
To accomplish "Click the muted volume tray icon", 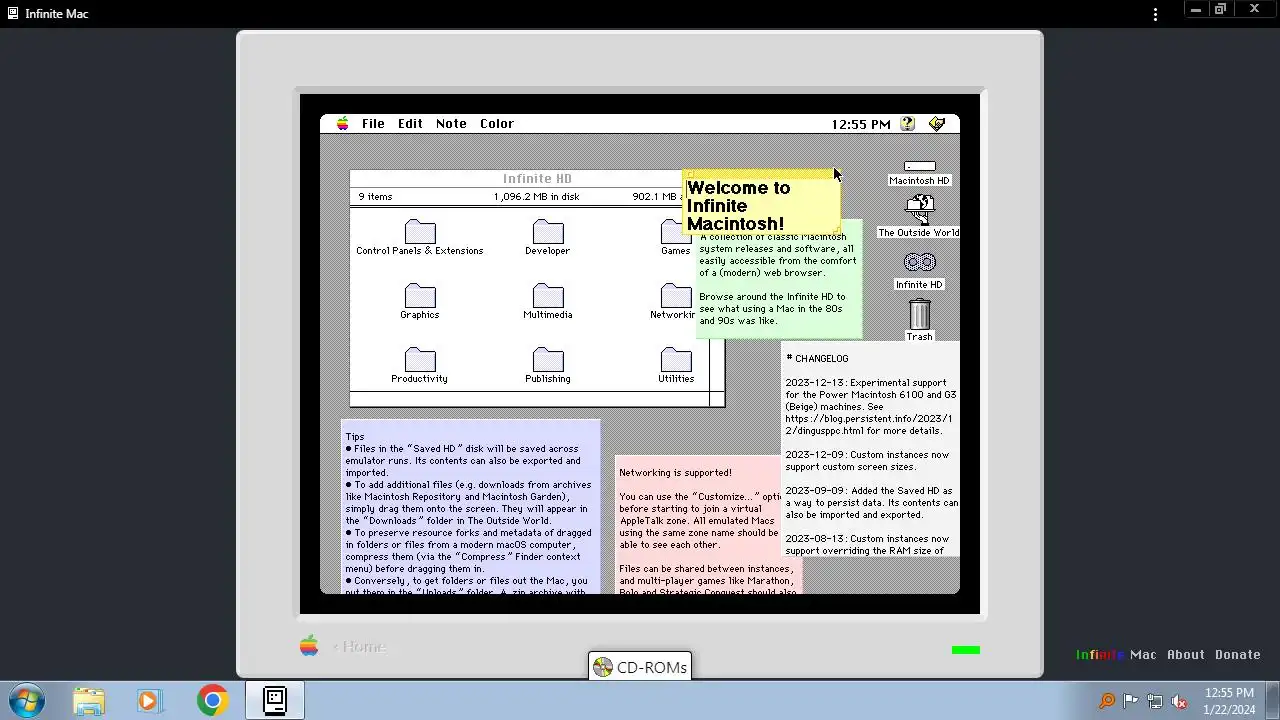I will click(x=1179, y=701).
